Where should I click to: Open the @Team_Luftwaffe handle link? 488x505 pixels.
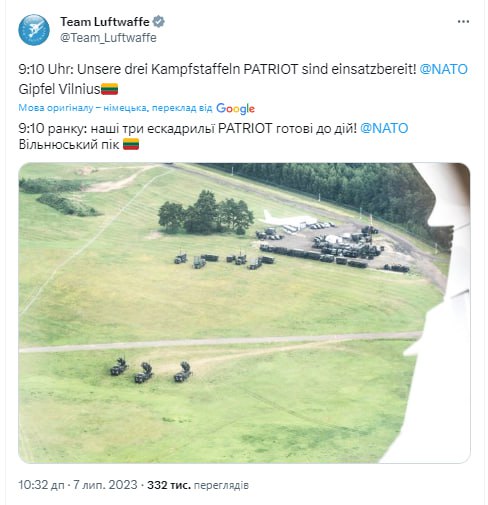pyautogui.click(x=108, y=38)
